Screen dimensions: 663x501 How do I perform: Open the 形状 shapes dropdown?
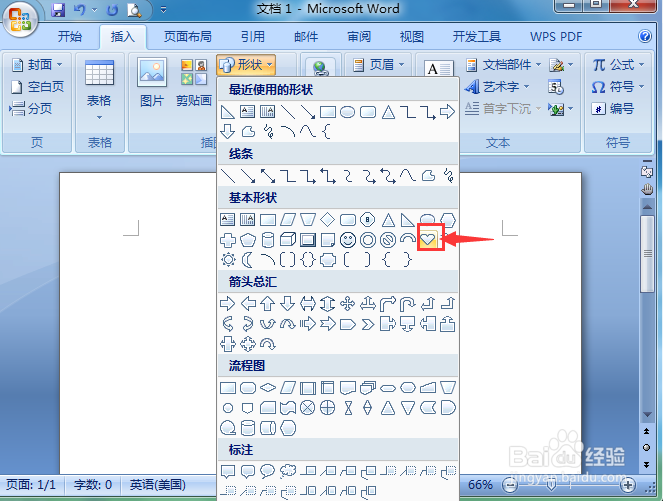(246, 65)
